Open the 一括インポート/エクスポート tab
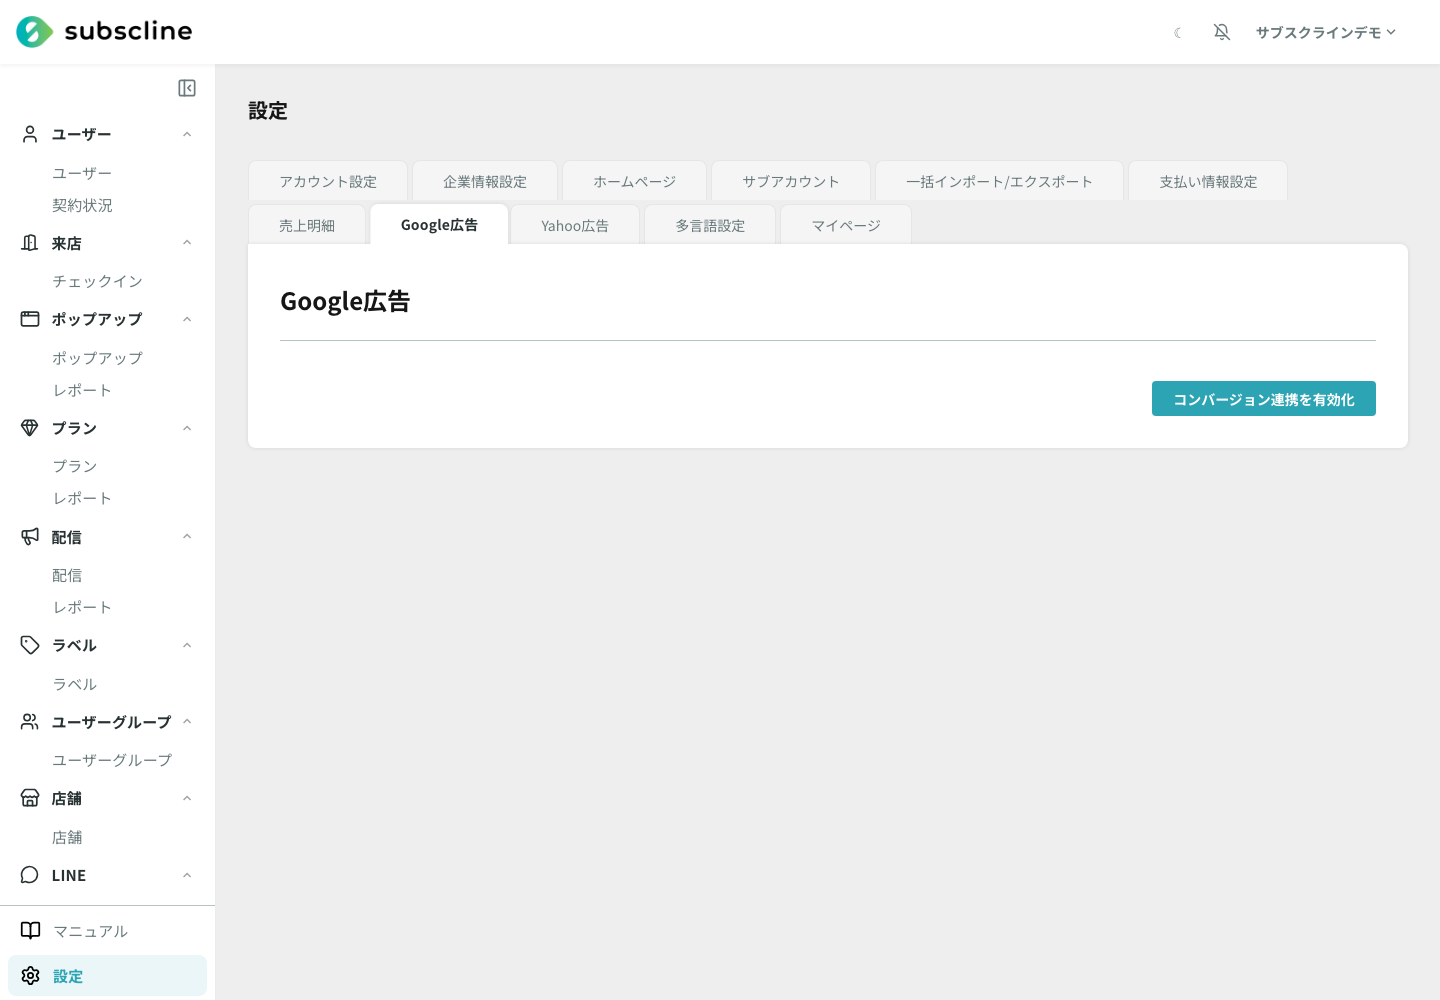1440x1000 pixels. pos(1000,181)
